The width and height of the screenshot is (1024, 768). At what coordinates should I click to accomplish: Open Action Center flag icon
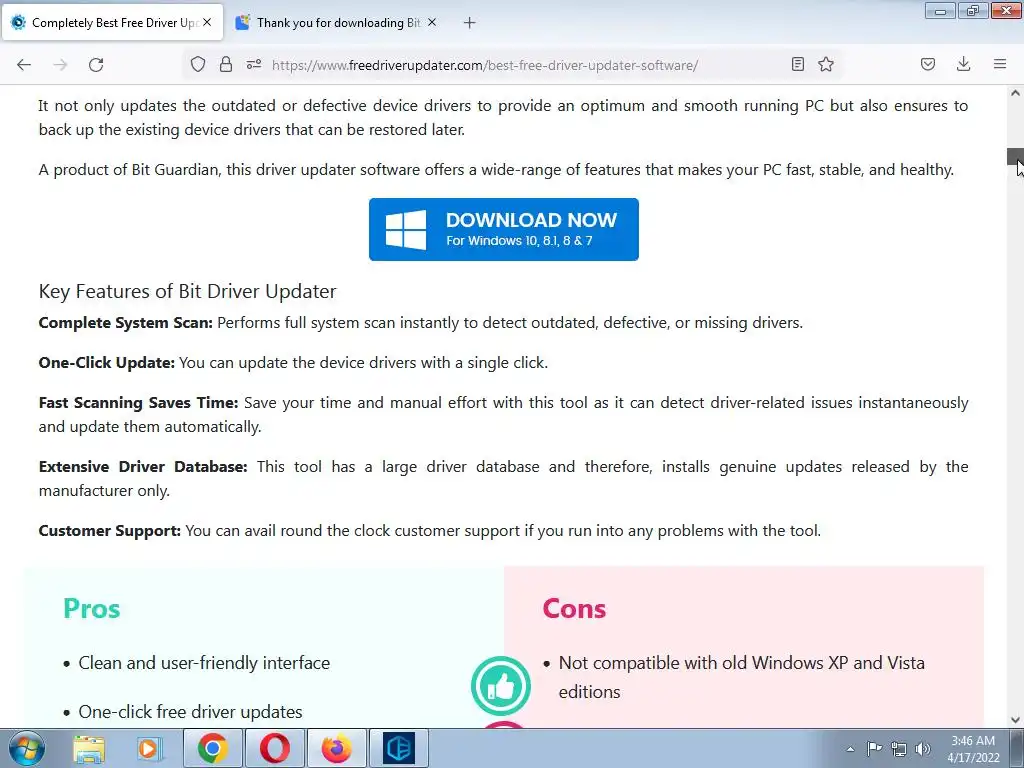coord(874,748)
